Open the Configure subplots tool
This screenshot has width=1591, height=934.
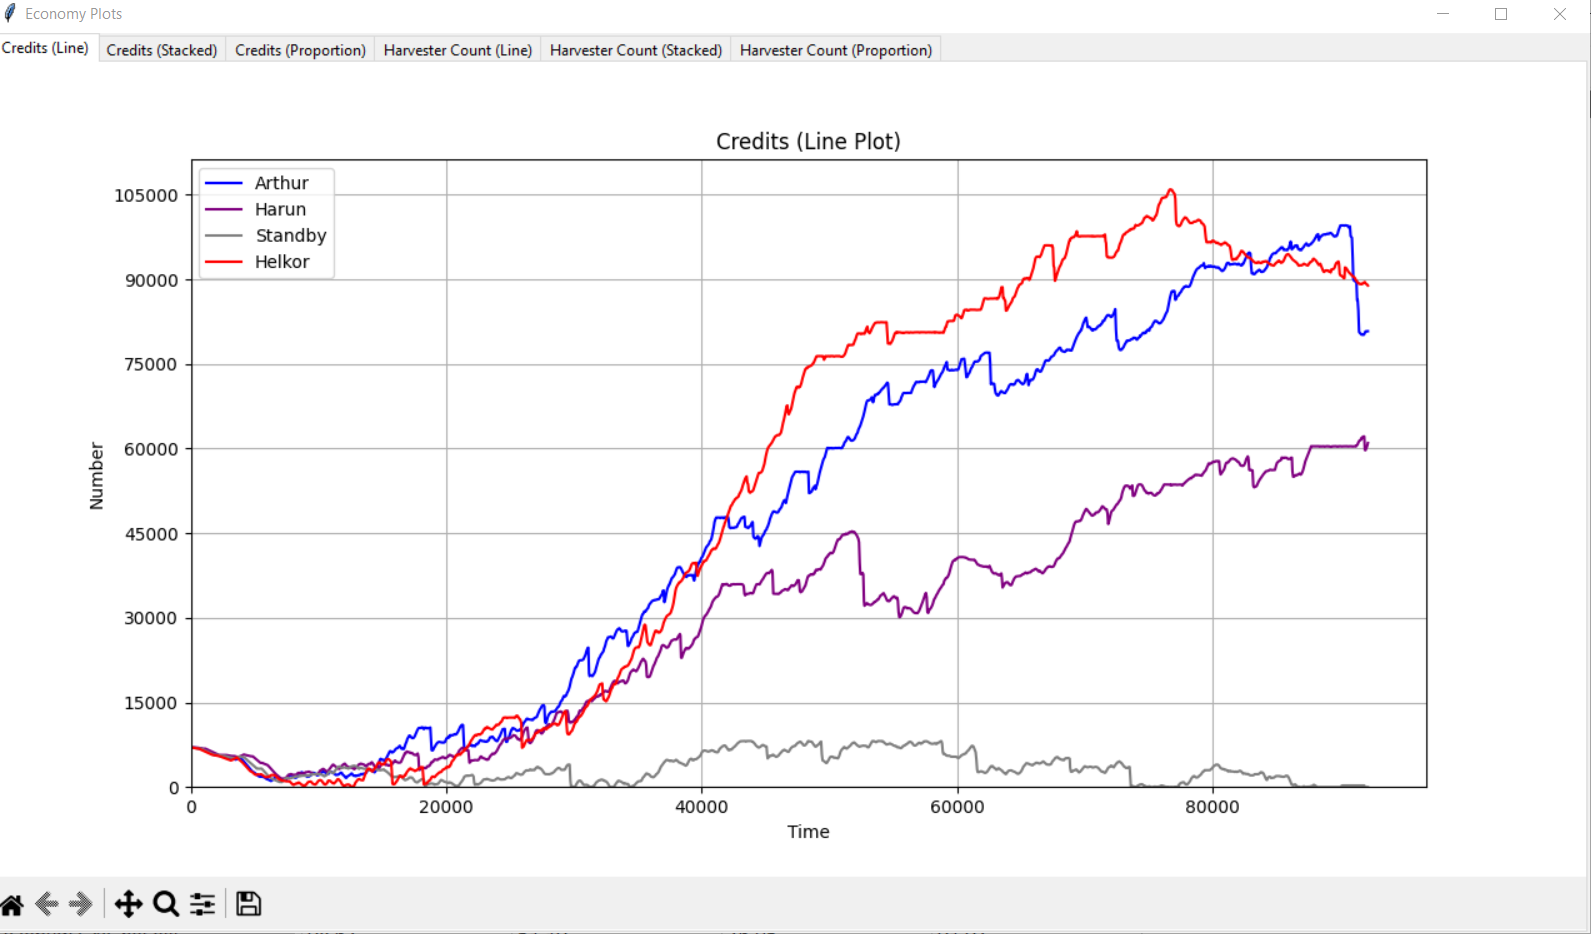point(203,905)
